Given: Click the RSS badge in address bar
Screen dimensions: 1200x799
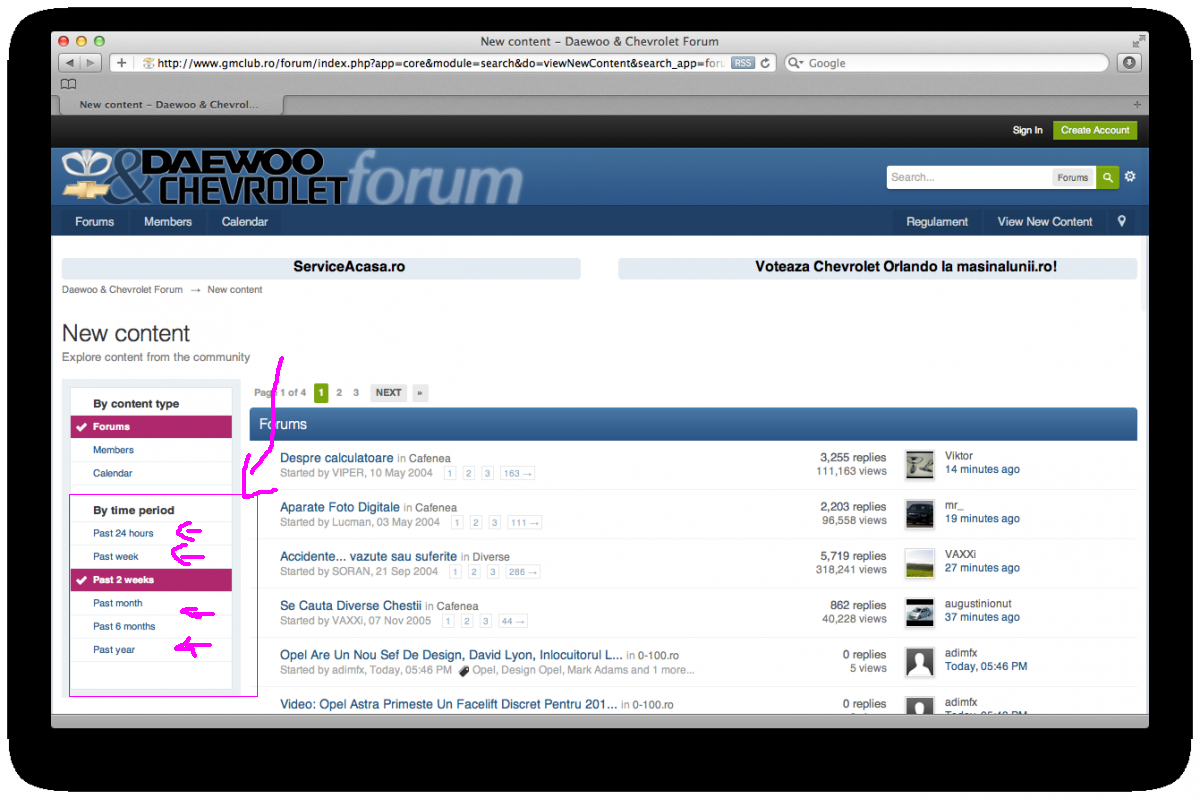Looking at the screenshot, I should click(x=742, y=63).
